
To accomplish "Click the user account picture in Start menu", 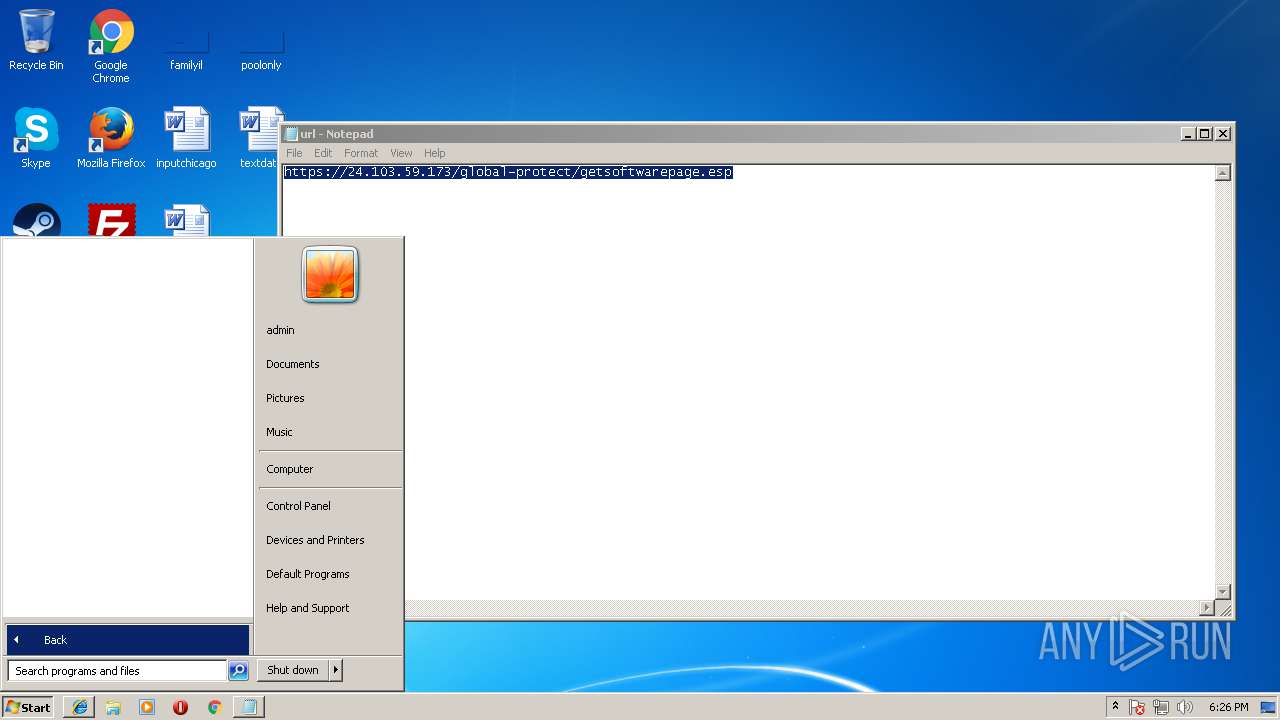I will click(x=330, y=274).
